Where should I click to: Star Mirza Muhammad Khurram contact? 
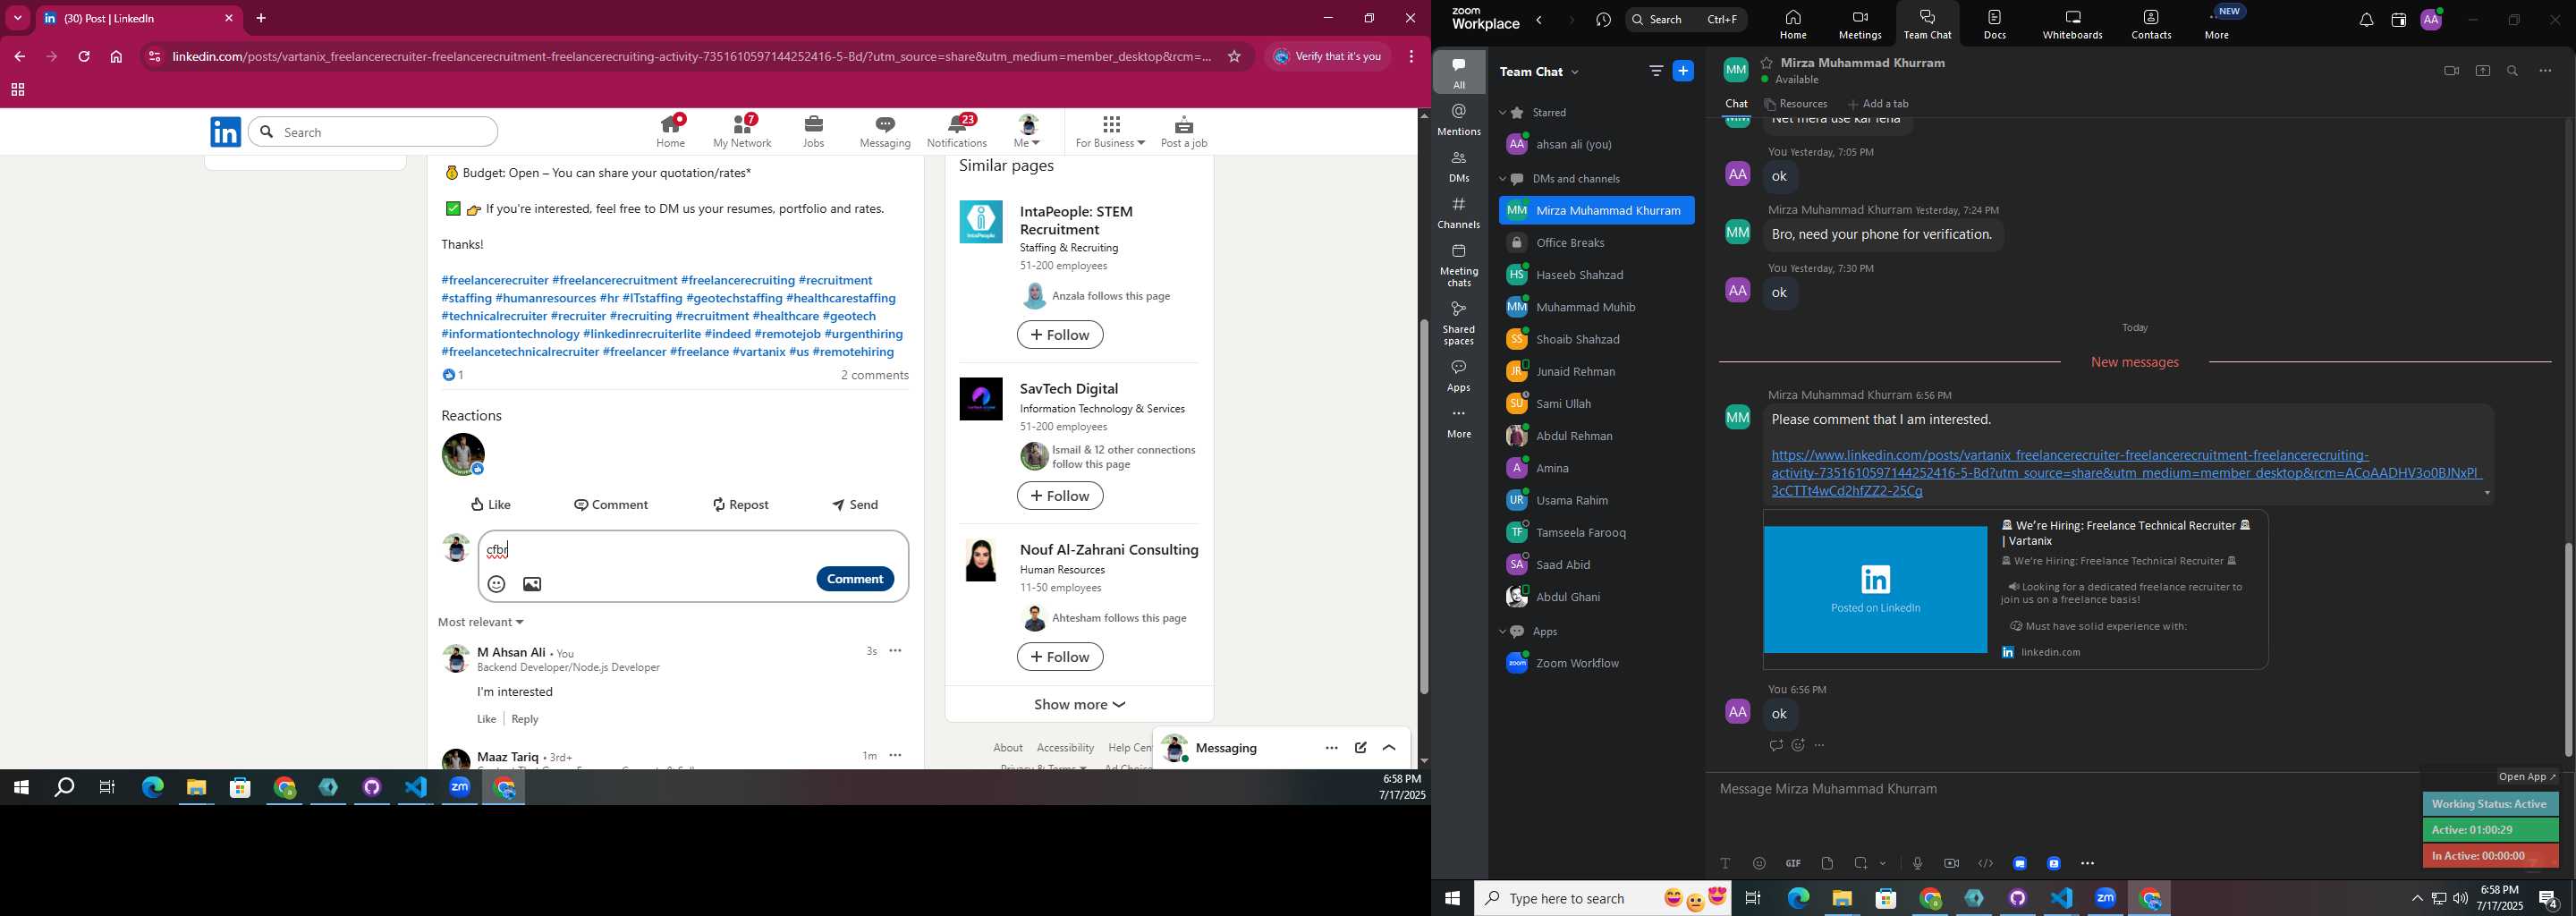pyautogui.click(x=1767, y=62)
